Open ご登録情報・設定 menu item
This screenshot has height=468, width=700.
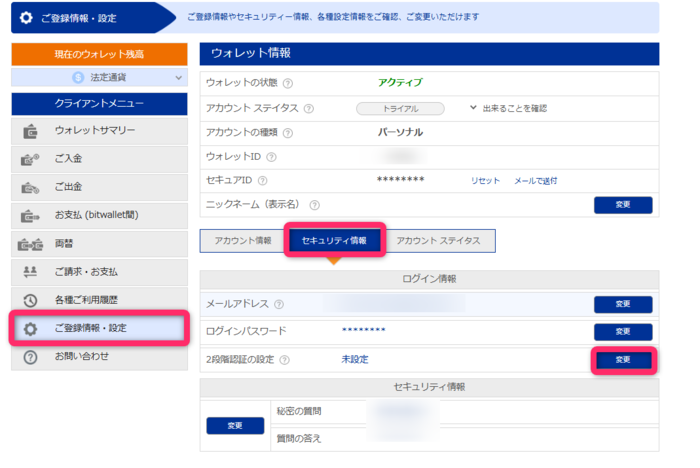pyautogui.click(x=99, y=328)
